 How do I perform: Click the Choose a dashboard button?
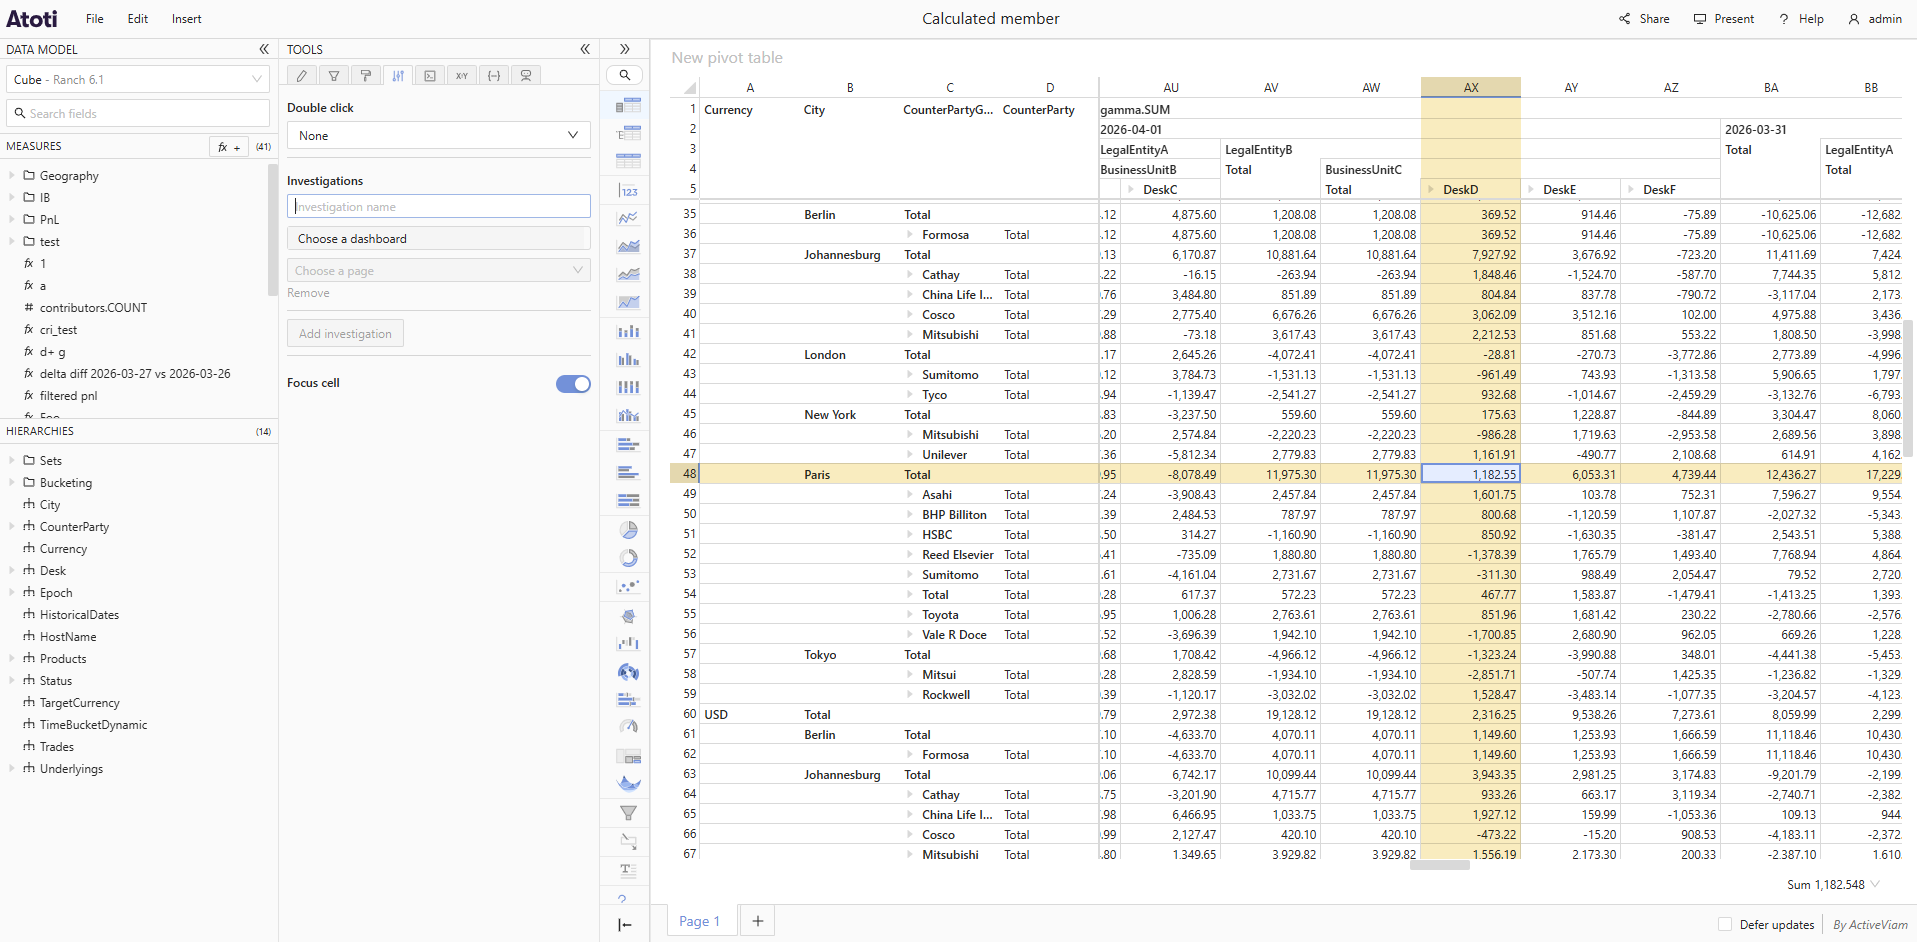[x=438, y=239]
